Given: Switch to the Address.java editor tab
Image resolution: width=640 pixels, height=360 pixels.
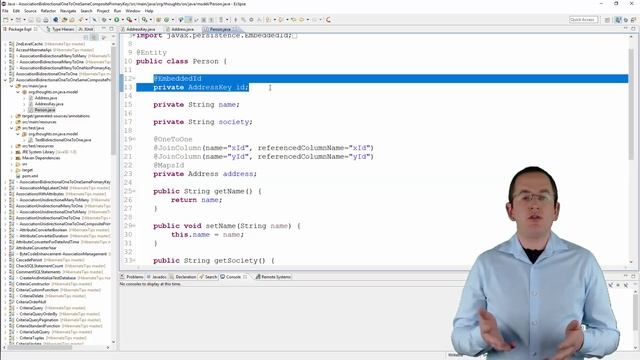Looking at the screenshot, I should coord(182,29).
